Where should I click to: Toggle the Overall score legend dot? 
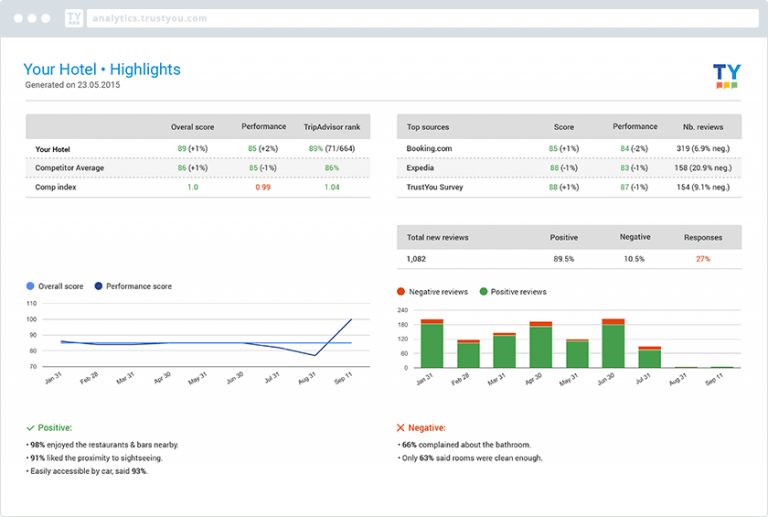coord(30,286)
